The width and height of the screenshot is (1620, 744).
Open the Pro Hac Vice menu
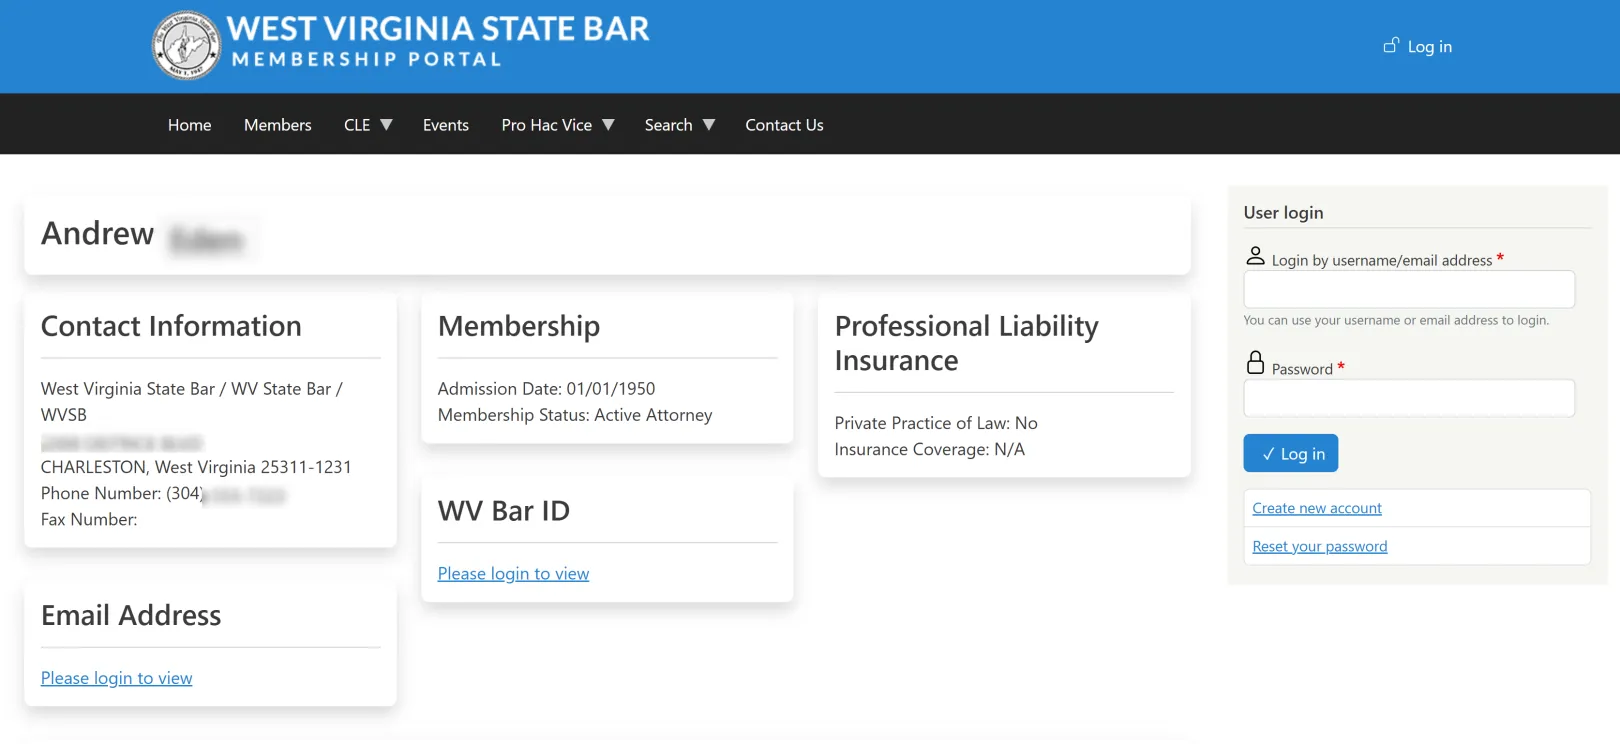click(547, 125)
